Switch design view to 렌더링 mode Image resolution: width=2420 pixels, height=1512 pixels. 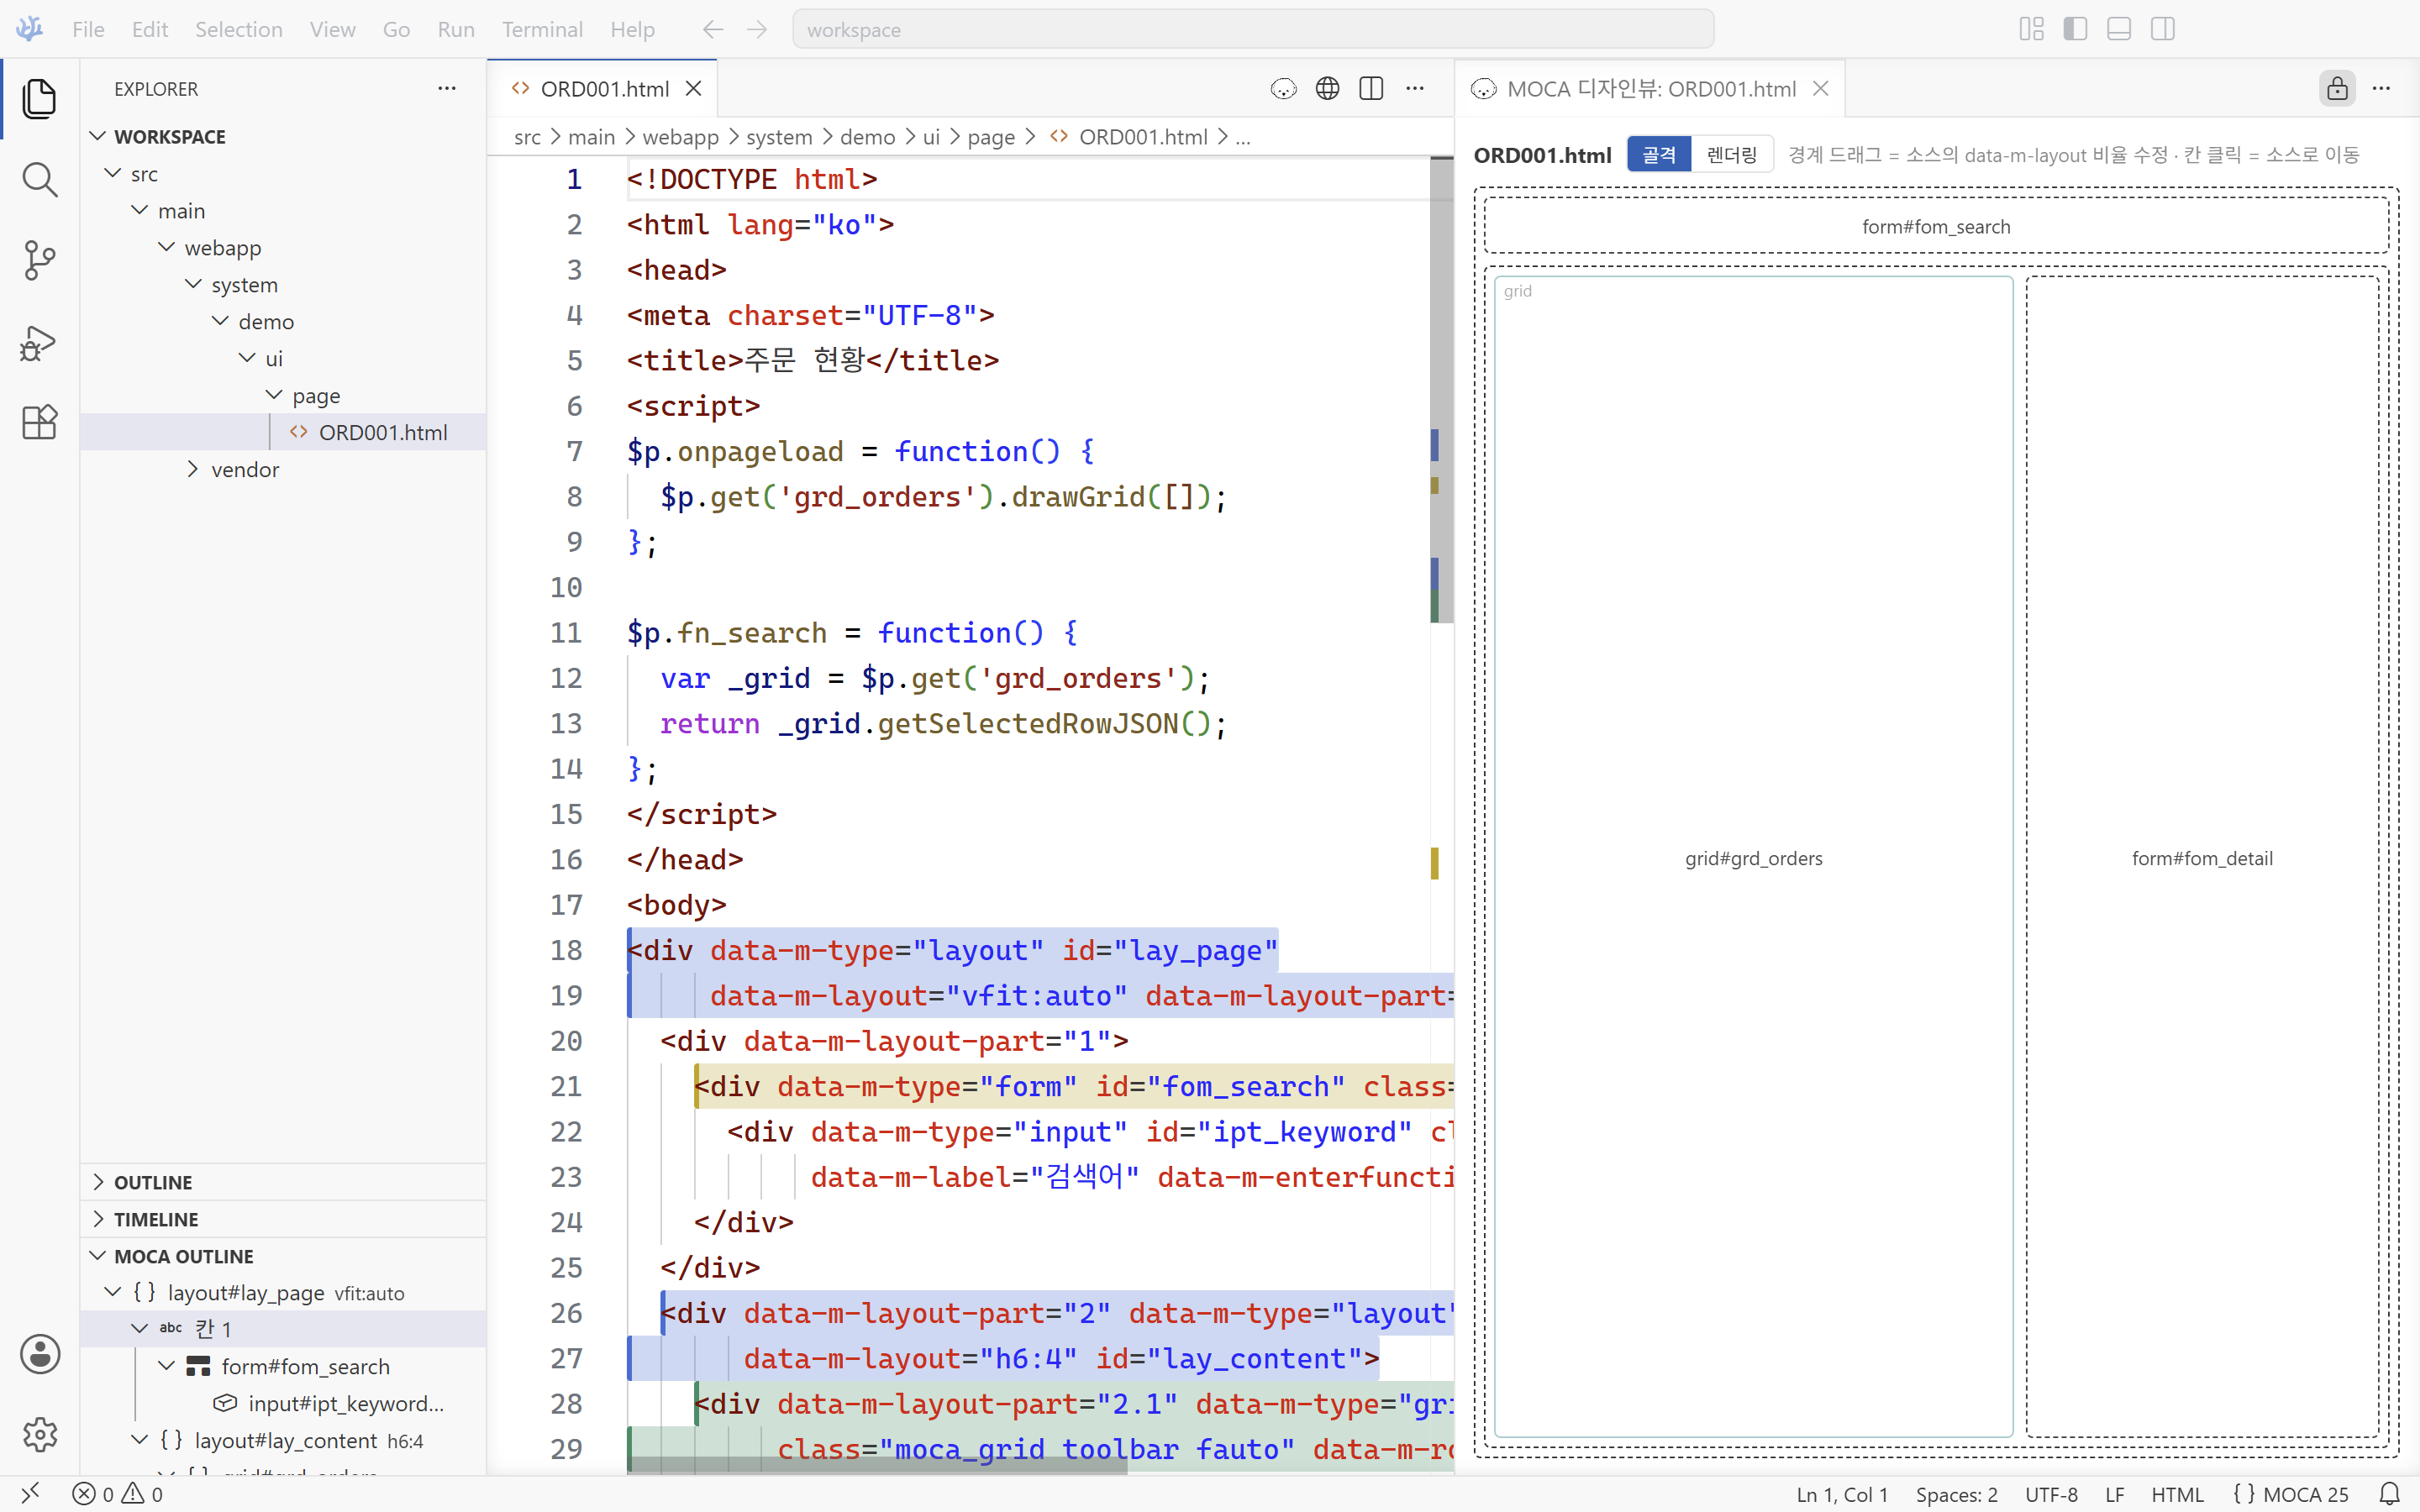1732,155
